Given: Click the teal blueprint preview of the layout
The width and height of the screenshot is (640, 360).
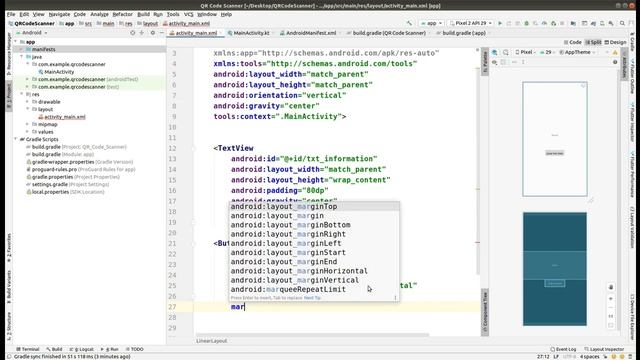Looking at the screenshot, I should click(x=555, y=269).
